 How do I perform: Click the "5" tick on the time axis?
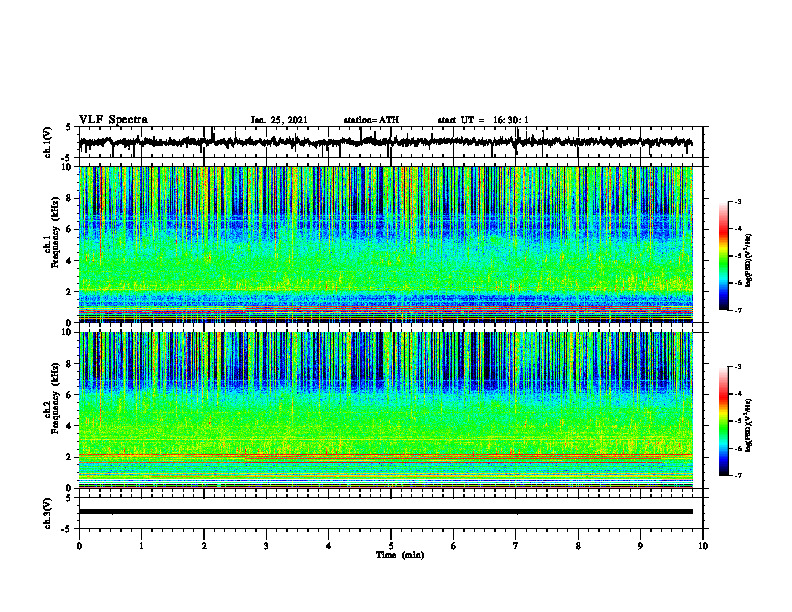391,546
